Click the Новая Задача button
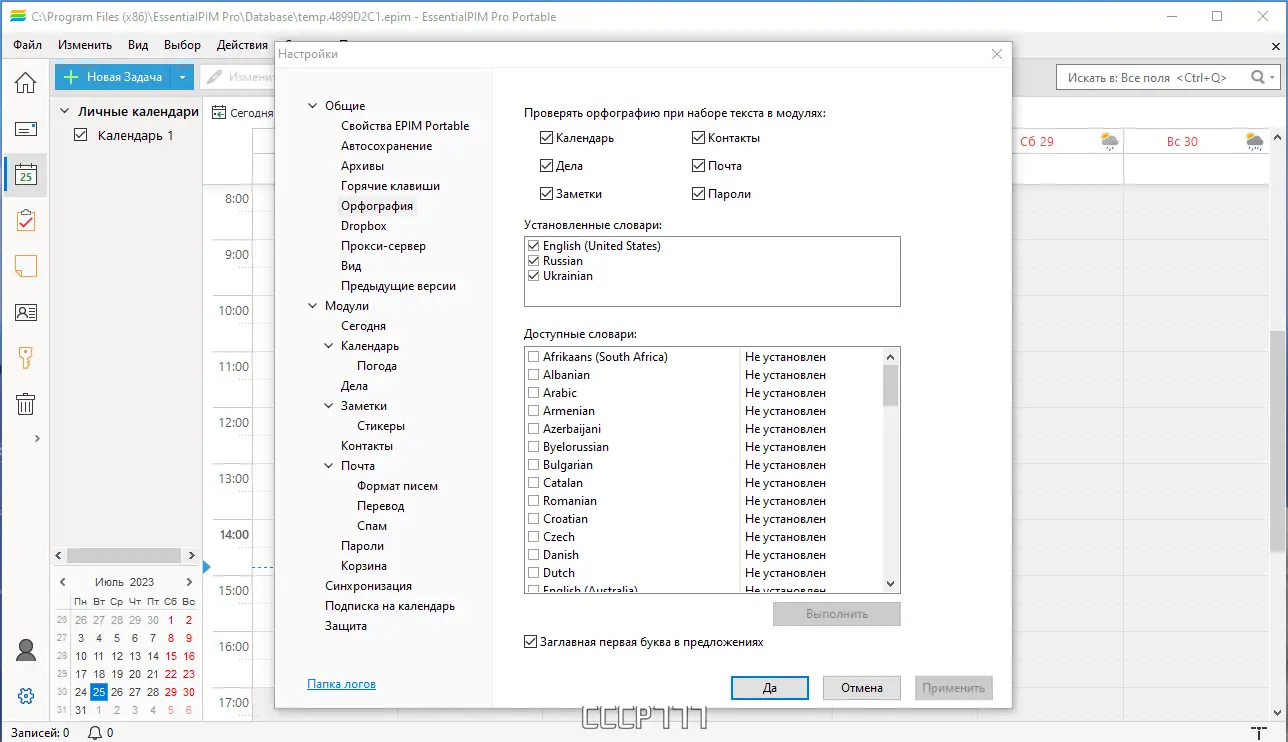1288x742 pixels. pyautogui.click(x=113, y=77)
